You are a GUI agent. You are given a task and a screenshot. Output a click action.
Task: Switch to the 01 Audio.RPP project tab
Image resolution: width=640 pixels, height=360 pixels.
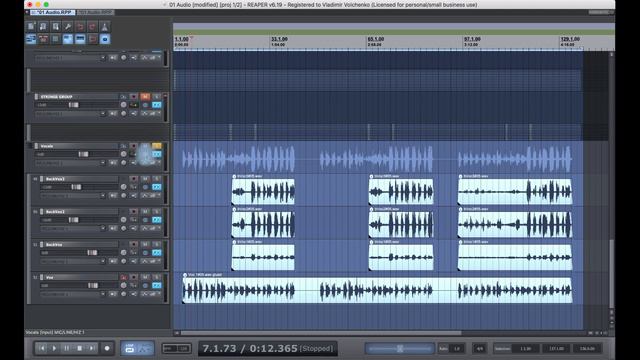click(x=53, y=12)
